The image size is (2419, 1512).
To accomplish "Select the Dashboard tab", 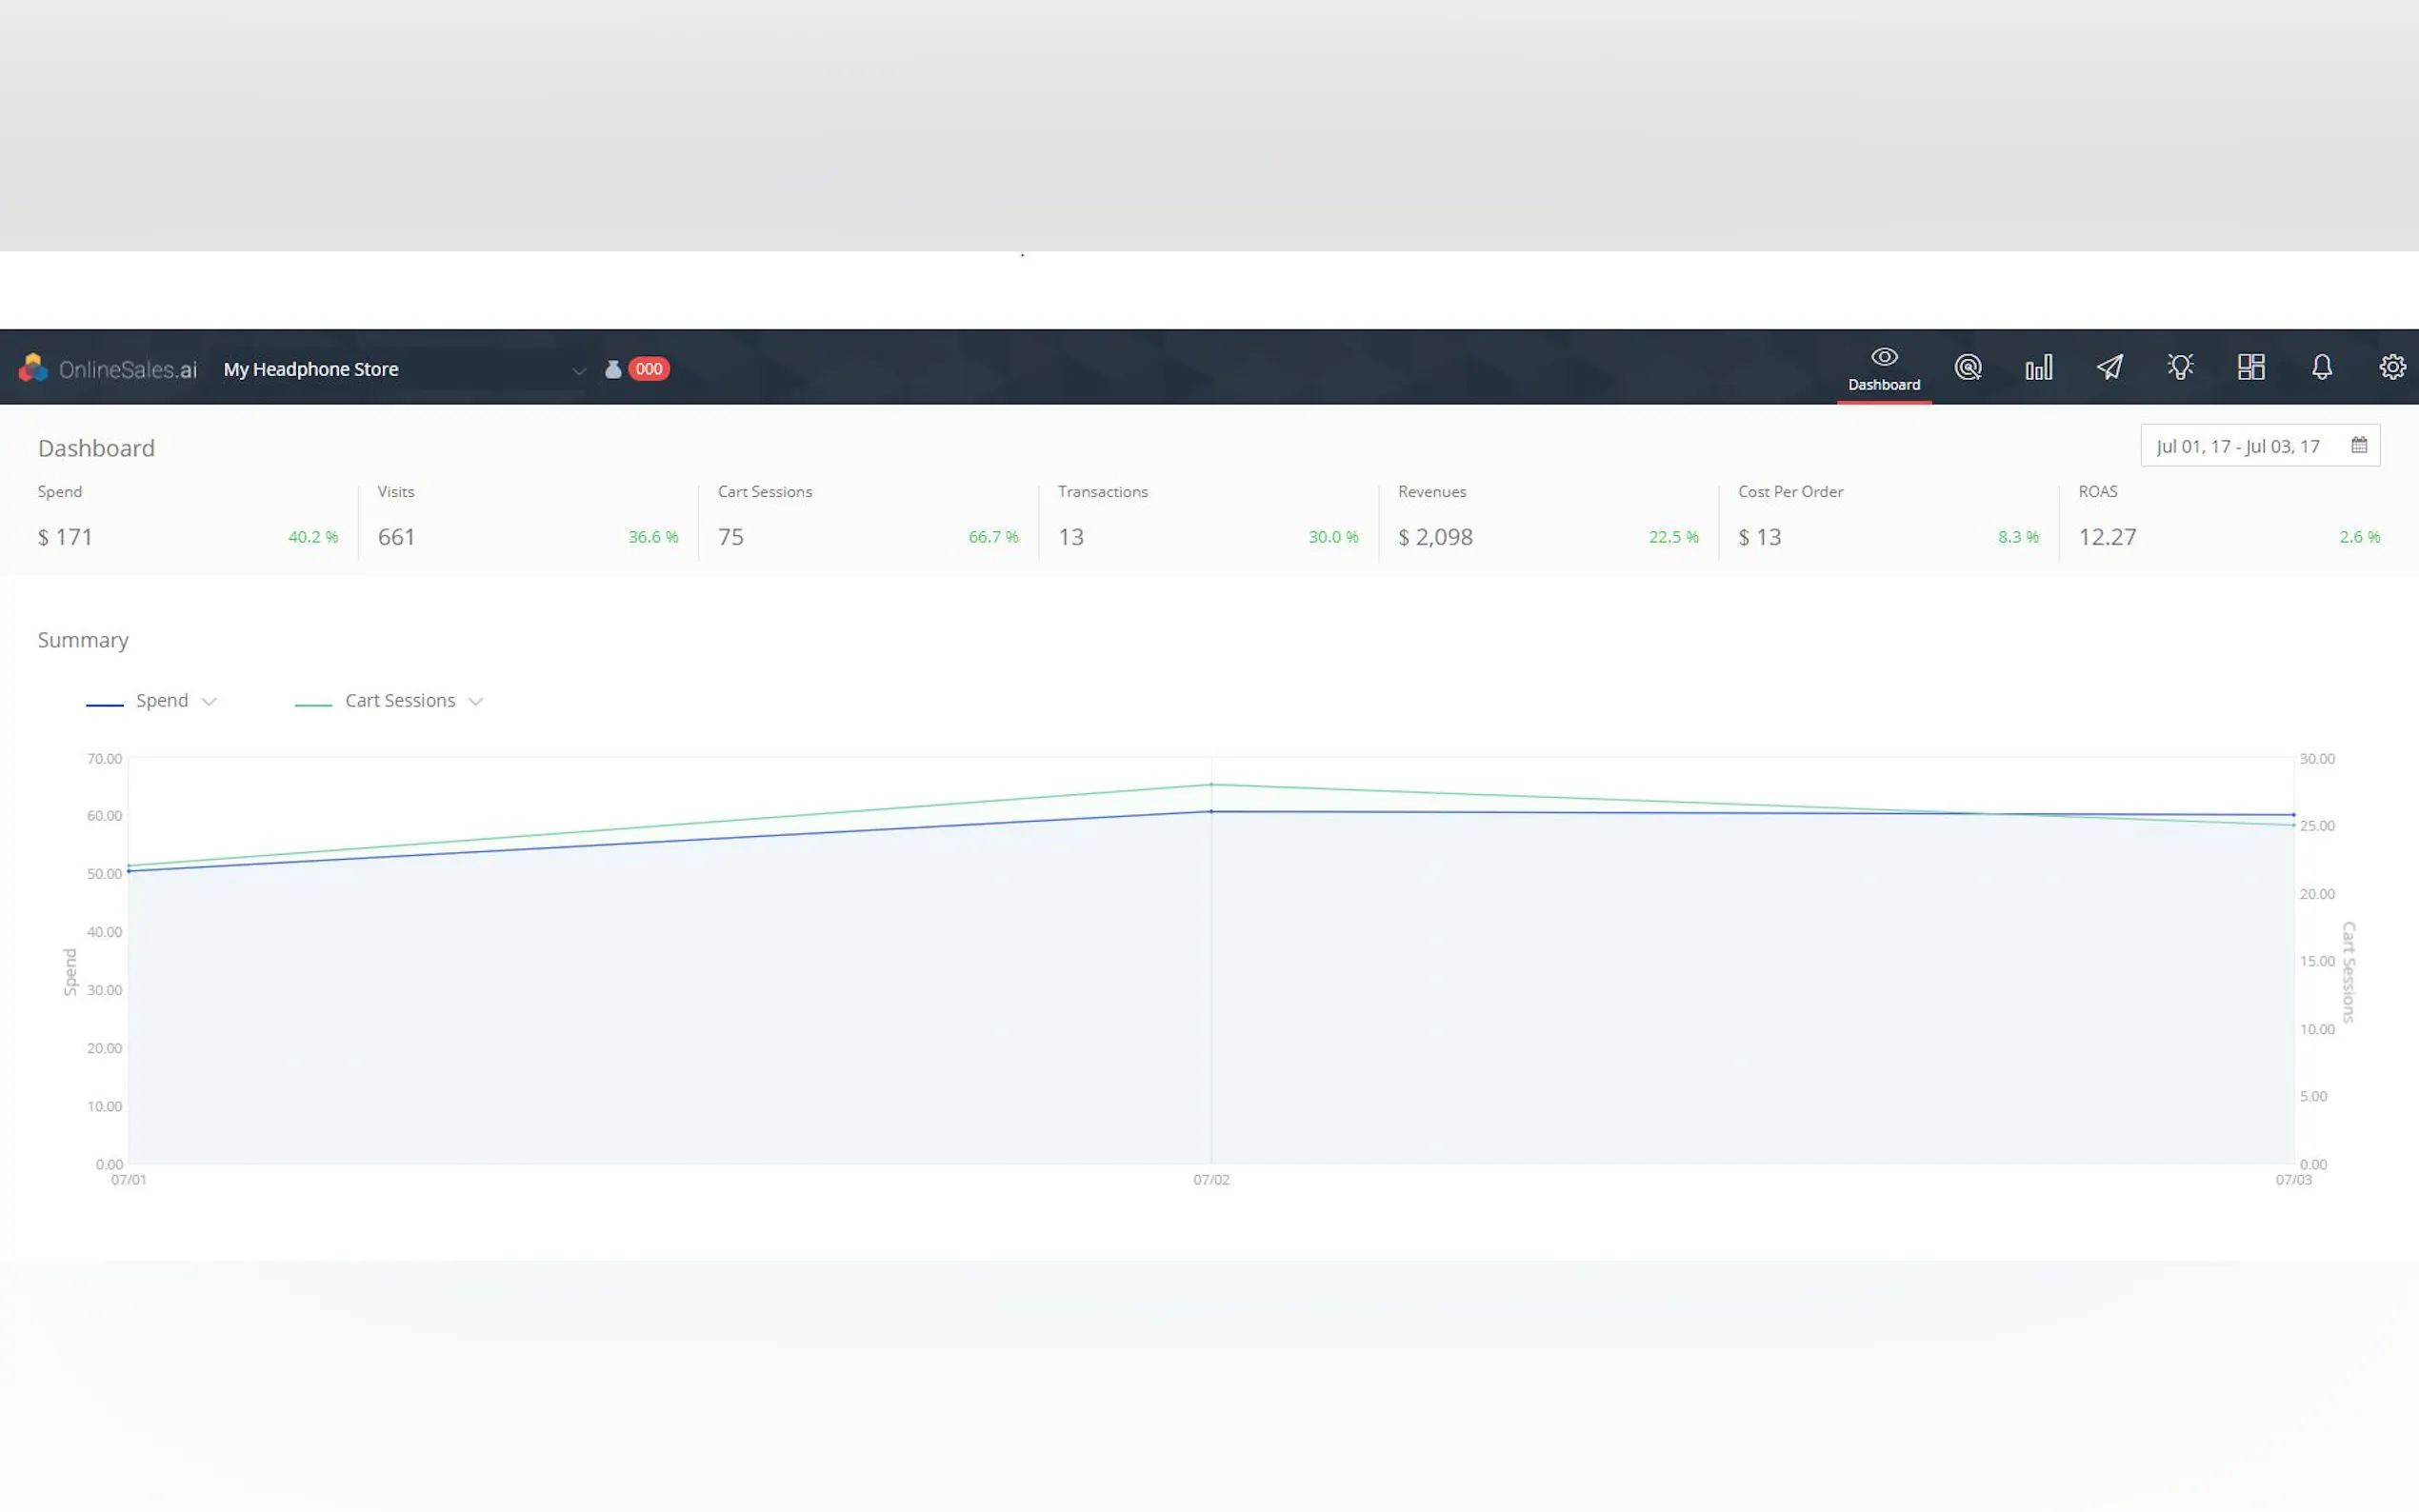I will [x=1883, y=369].
